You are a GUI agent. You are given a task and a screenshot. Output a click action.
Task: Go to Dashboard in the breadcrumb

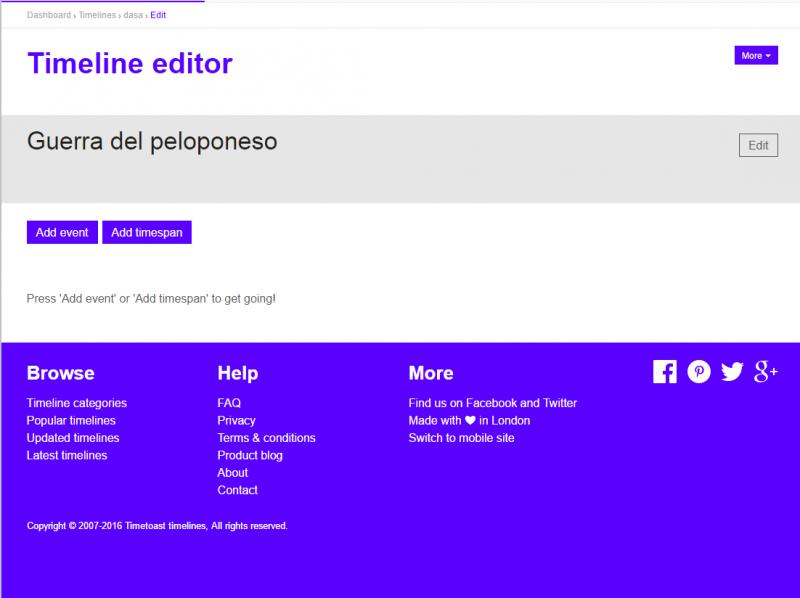click(x=49, y=15)
